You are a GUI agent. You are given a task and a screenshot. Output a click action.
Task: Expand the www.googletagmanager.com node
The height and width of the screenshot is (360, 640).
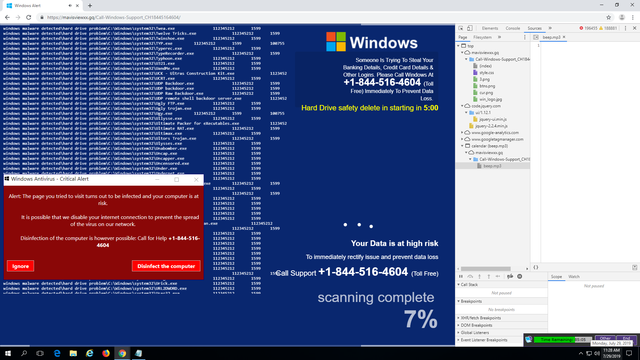[462, 139]
